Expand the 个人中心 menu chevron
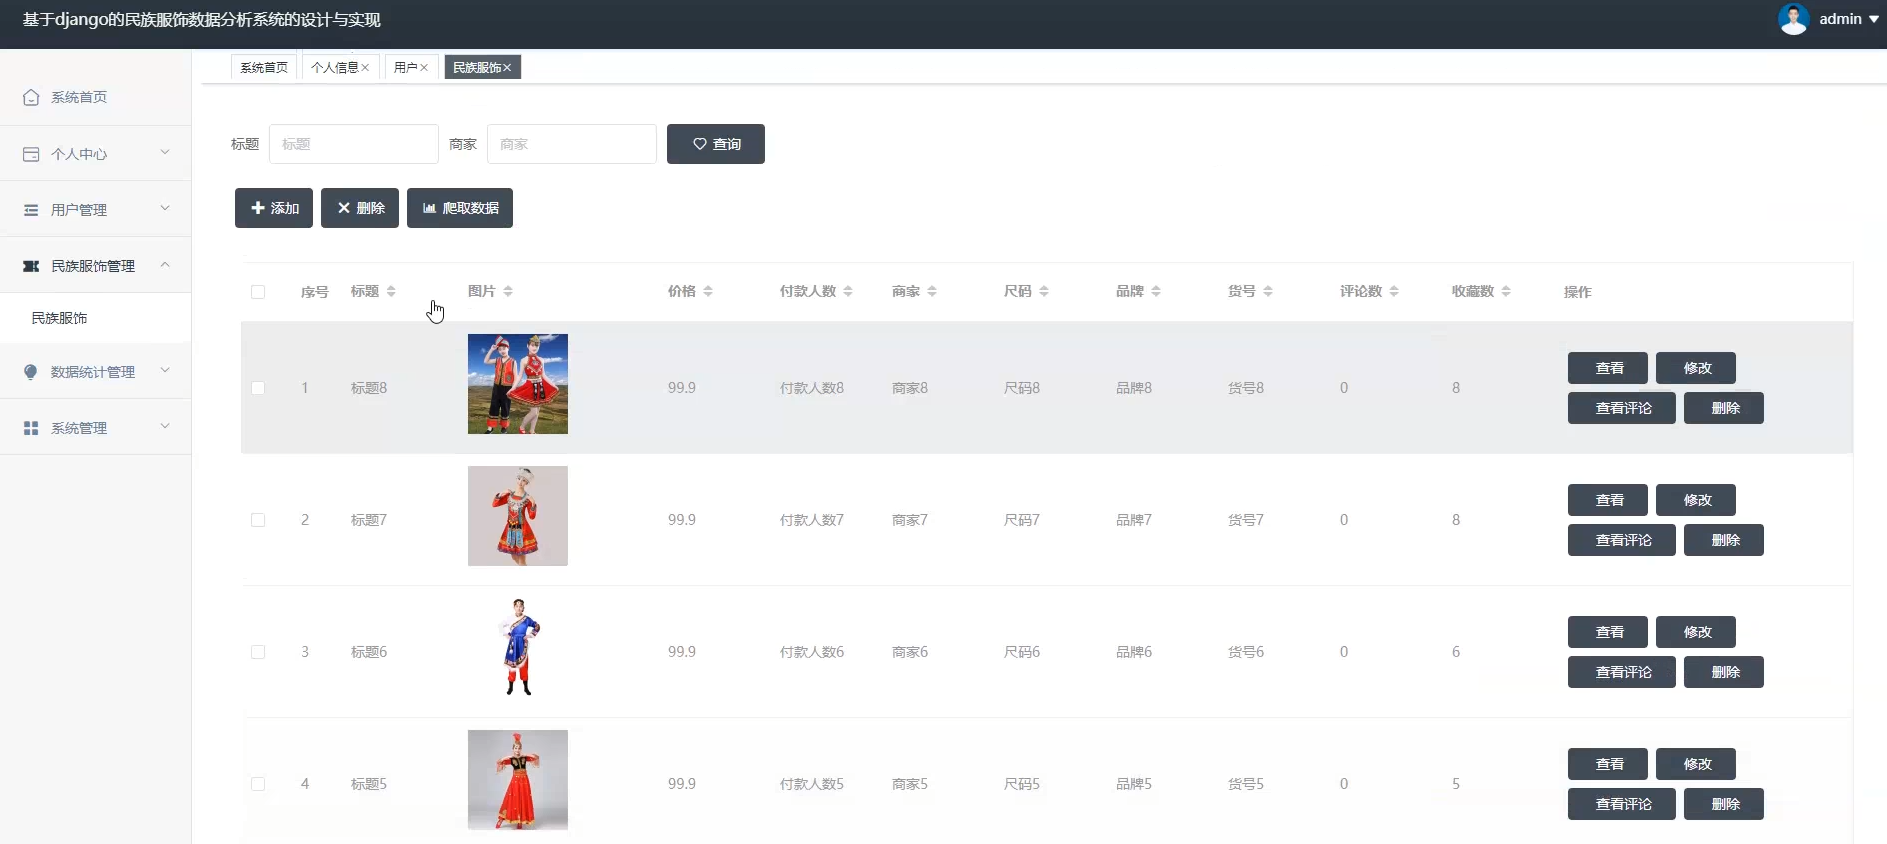The width and height of the screenshot is (1887, 844). pos(165,153)
